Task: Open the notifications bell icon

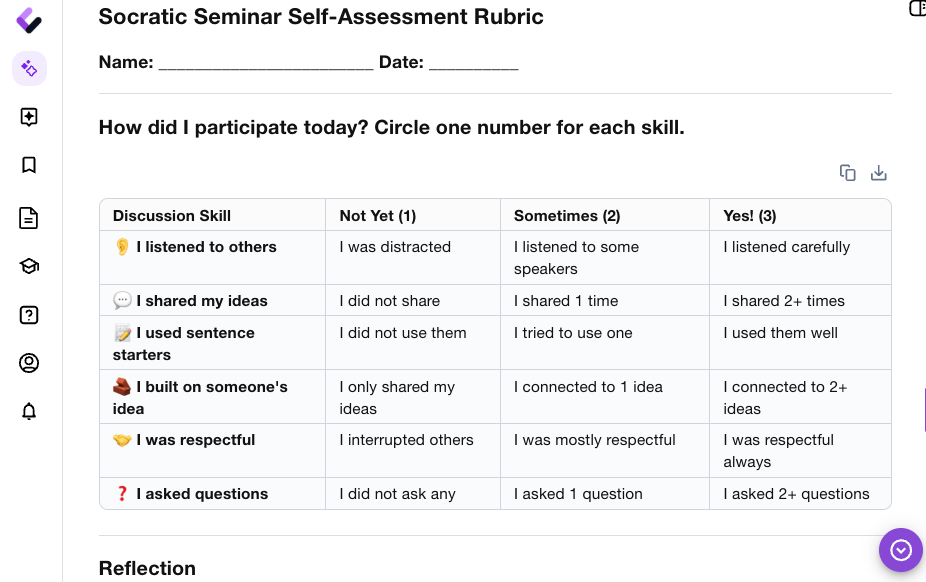Action: pos(29,411)
